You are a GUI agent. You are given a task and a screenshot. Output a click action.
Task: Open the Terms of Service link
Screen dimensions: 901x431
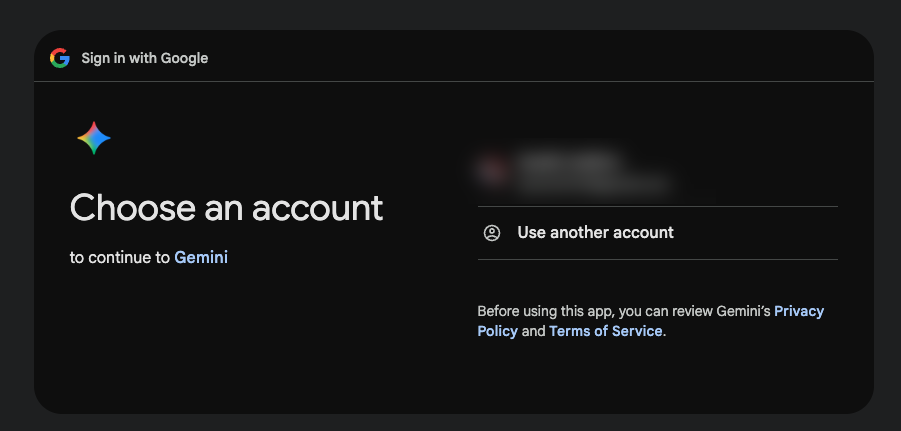(x=606, y=331)
